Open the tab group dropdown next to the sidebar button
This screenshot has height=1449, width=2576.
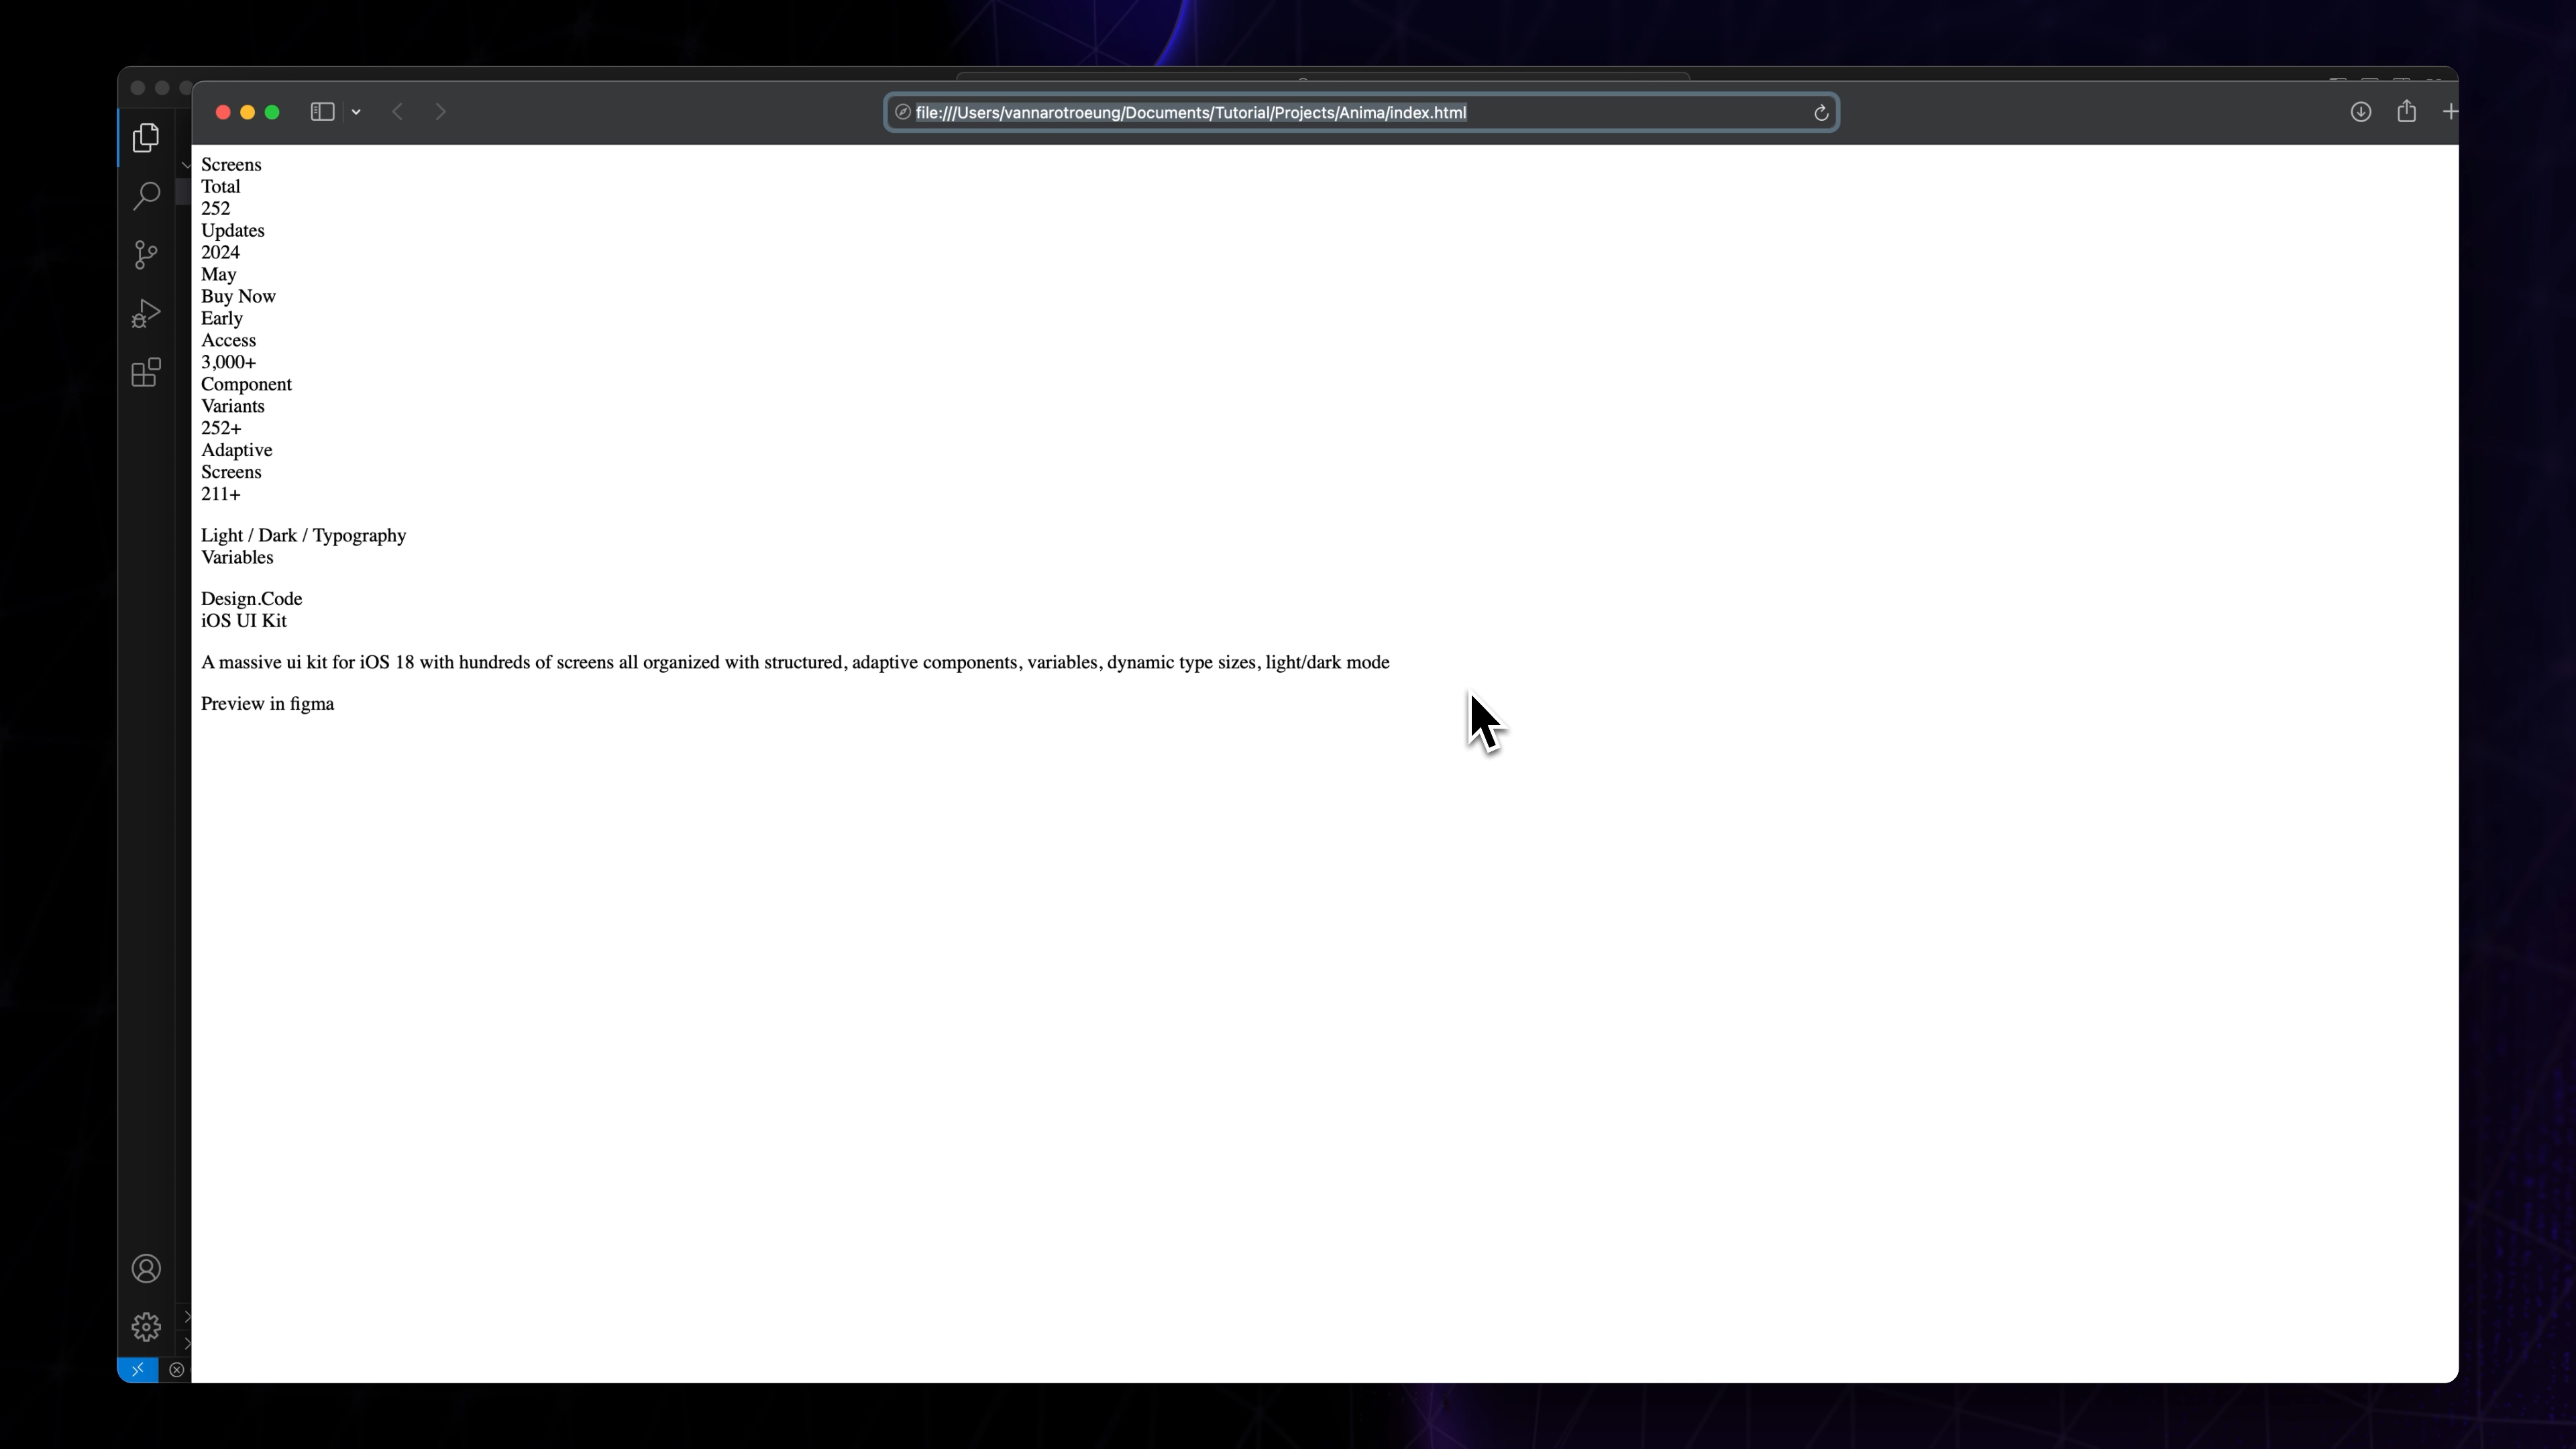[356, 112]
